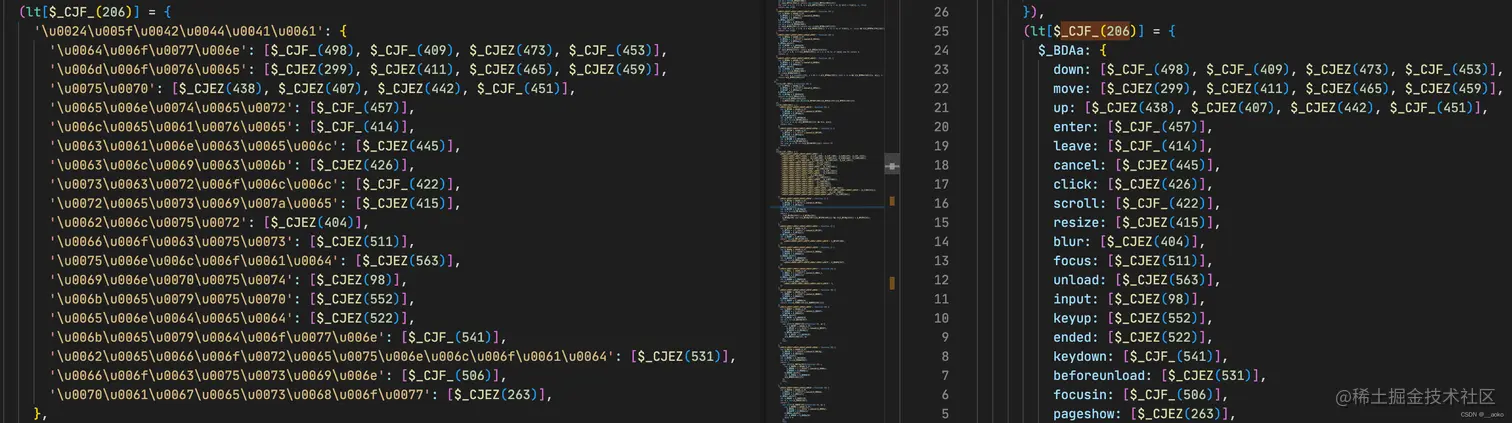Click the 'enter:' key in decoded pane
This screenshot has width=1512, height=423.
pyautogui.click(x=1076, y=127)
